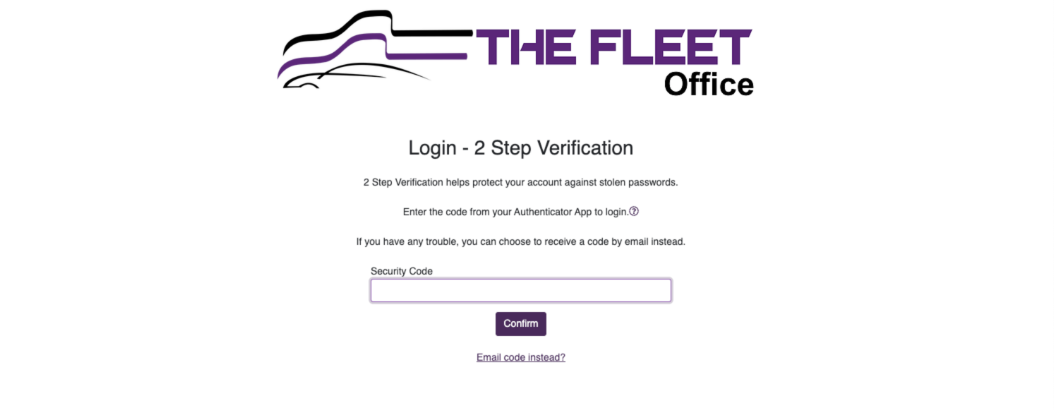The image size is (1054, 410).
Task: Click the If you have any trouble paragraph
Action: (x=520, y=241)
